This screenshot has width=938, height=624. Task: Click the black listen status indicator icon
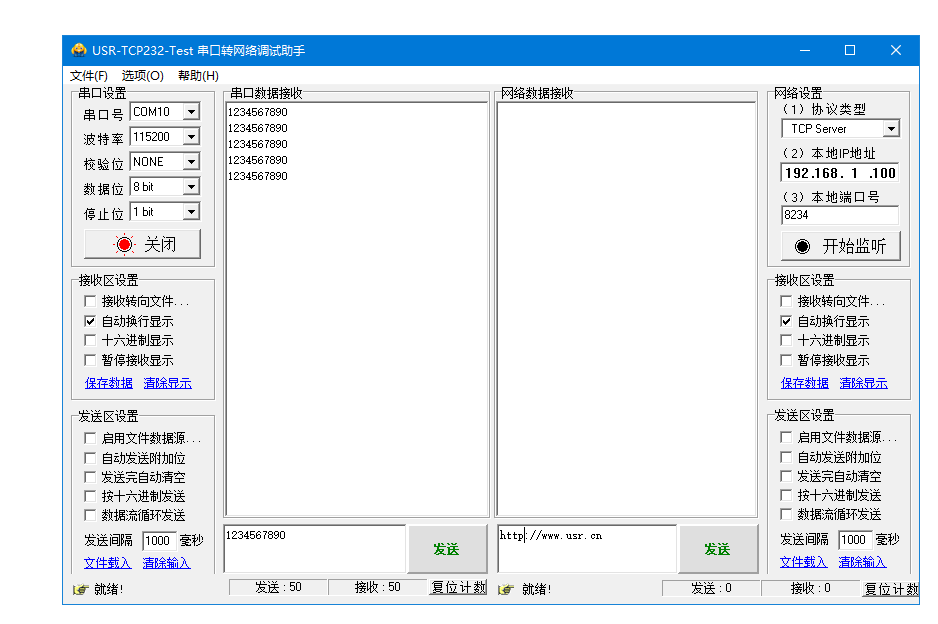point(802,246)
